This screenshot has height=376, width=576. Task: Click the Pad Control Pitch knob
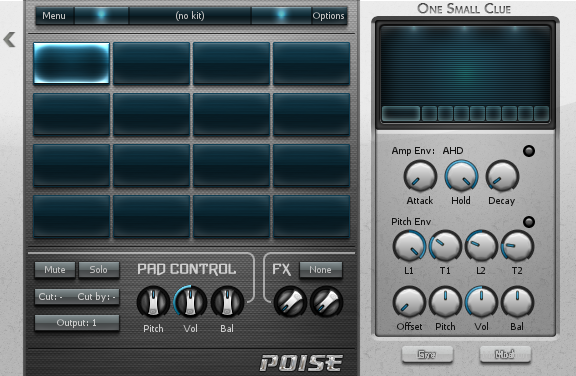[x=153, y=302]
